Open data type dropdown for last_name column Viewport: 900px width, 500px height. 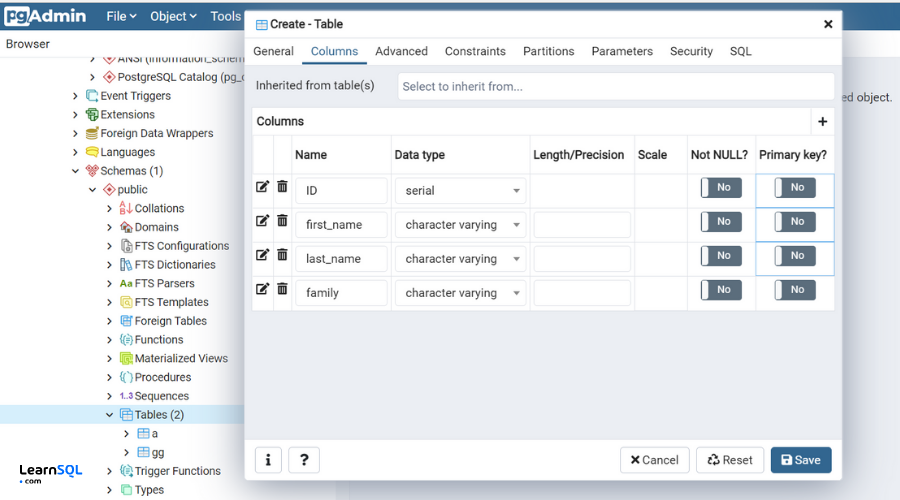[x=460, y=259]
